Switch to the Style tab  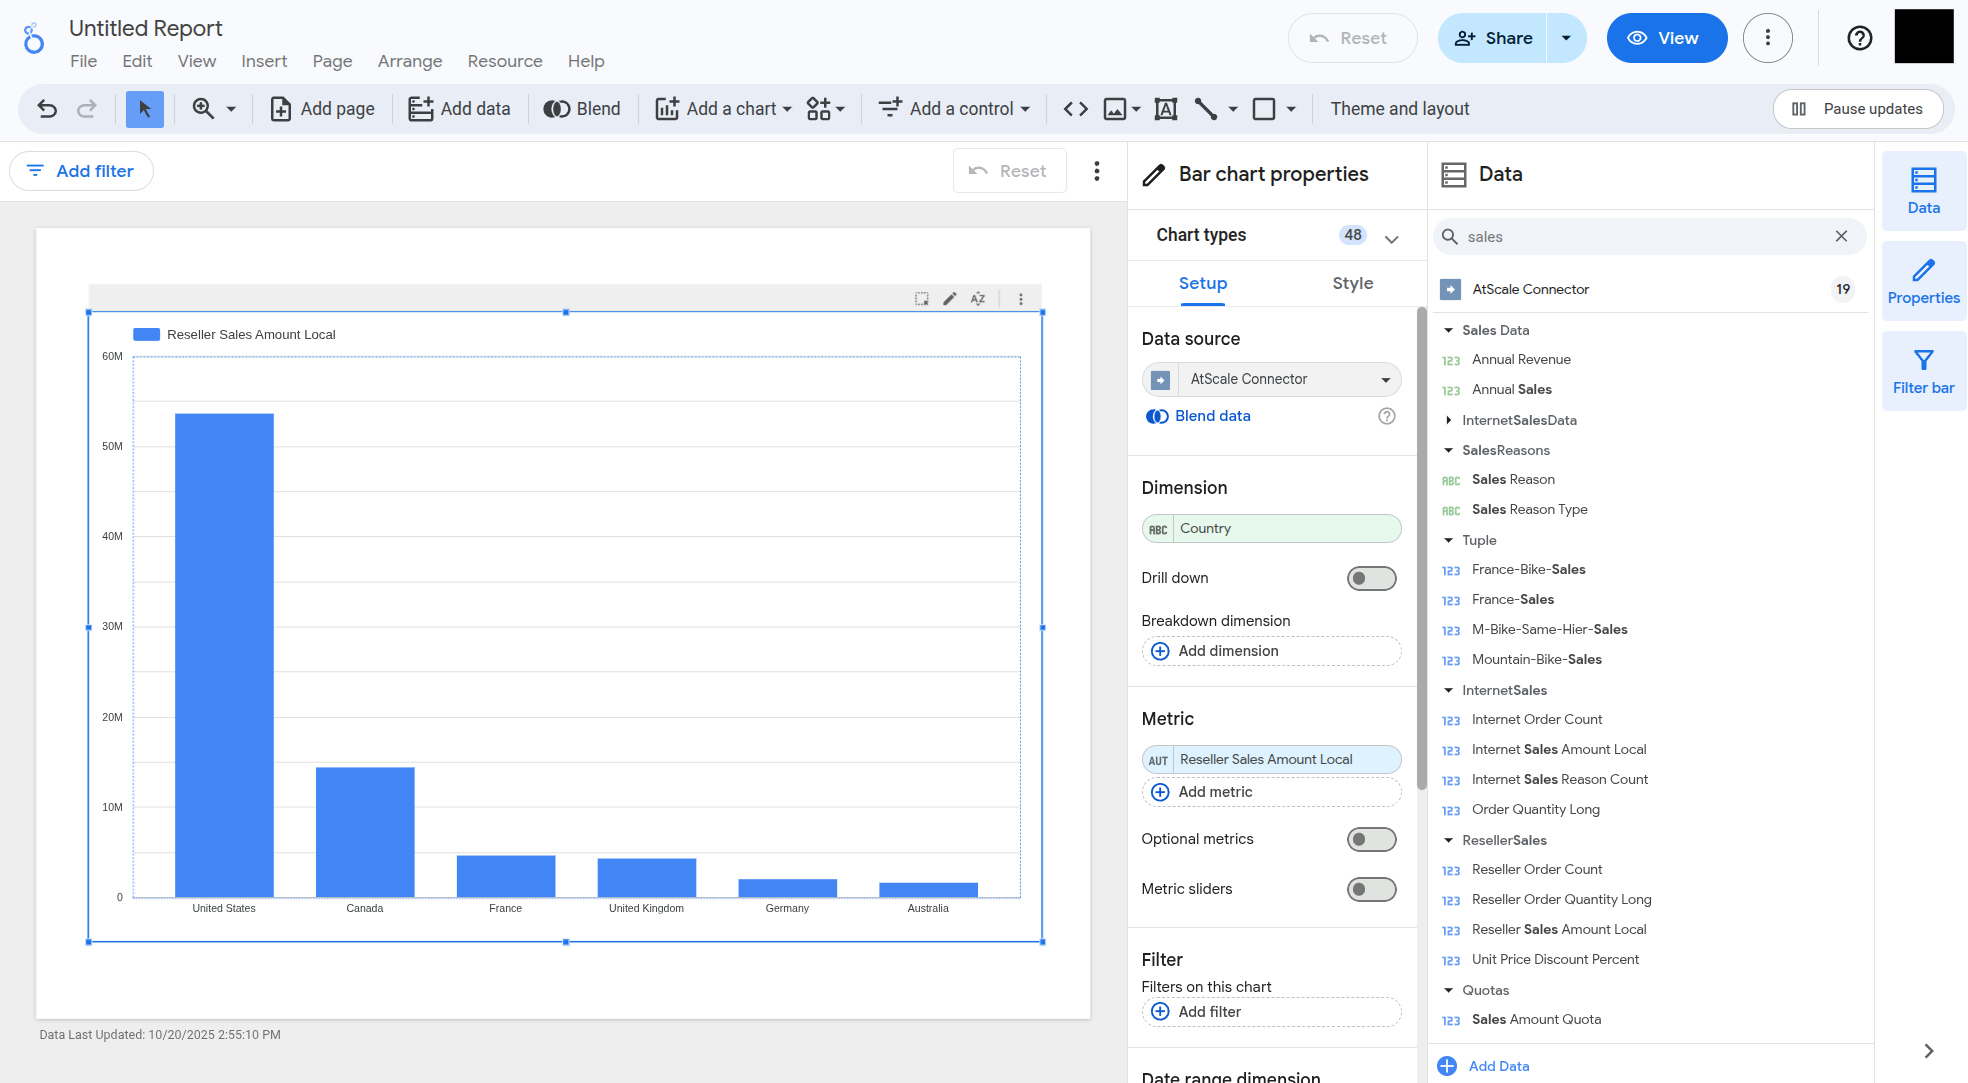[x=1352, y=283]
